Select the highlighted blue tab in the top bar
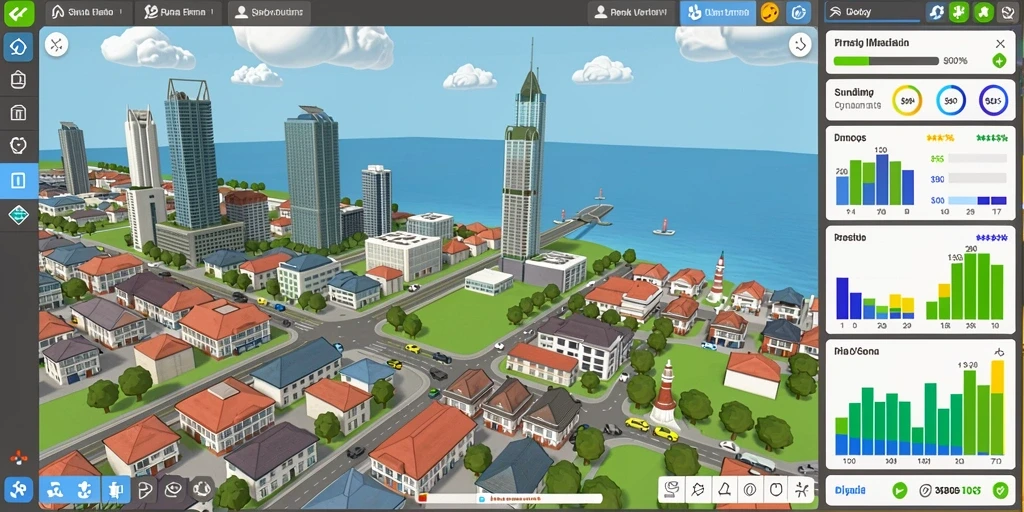This screenshot has width=1024, height=512. [718, 12]
